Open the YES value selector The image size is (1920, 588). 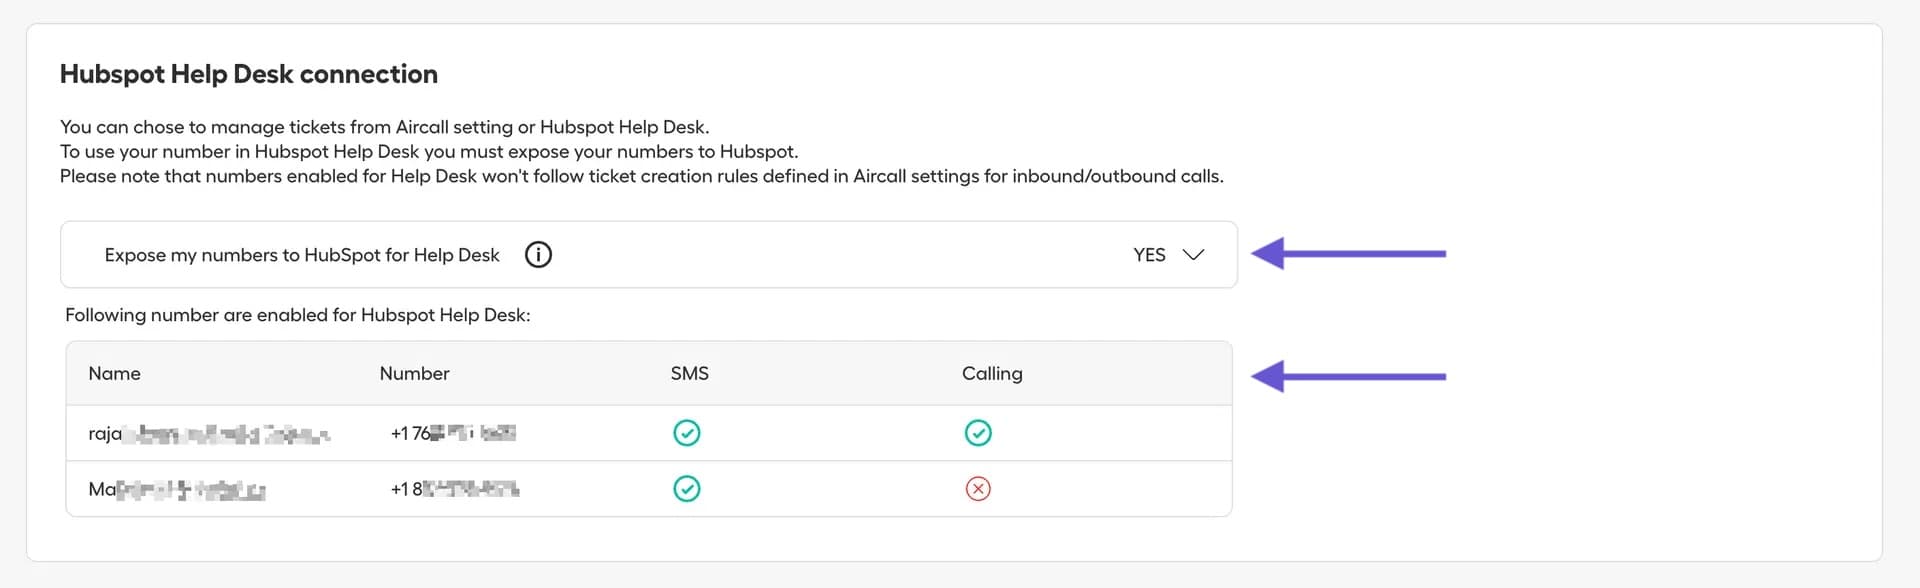[1150, 255]
